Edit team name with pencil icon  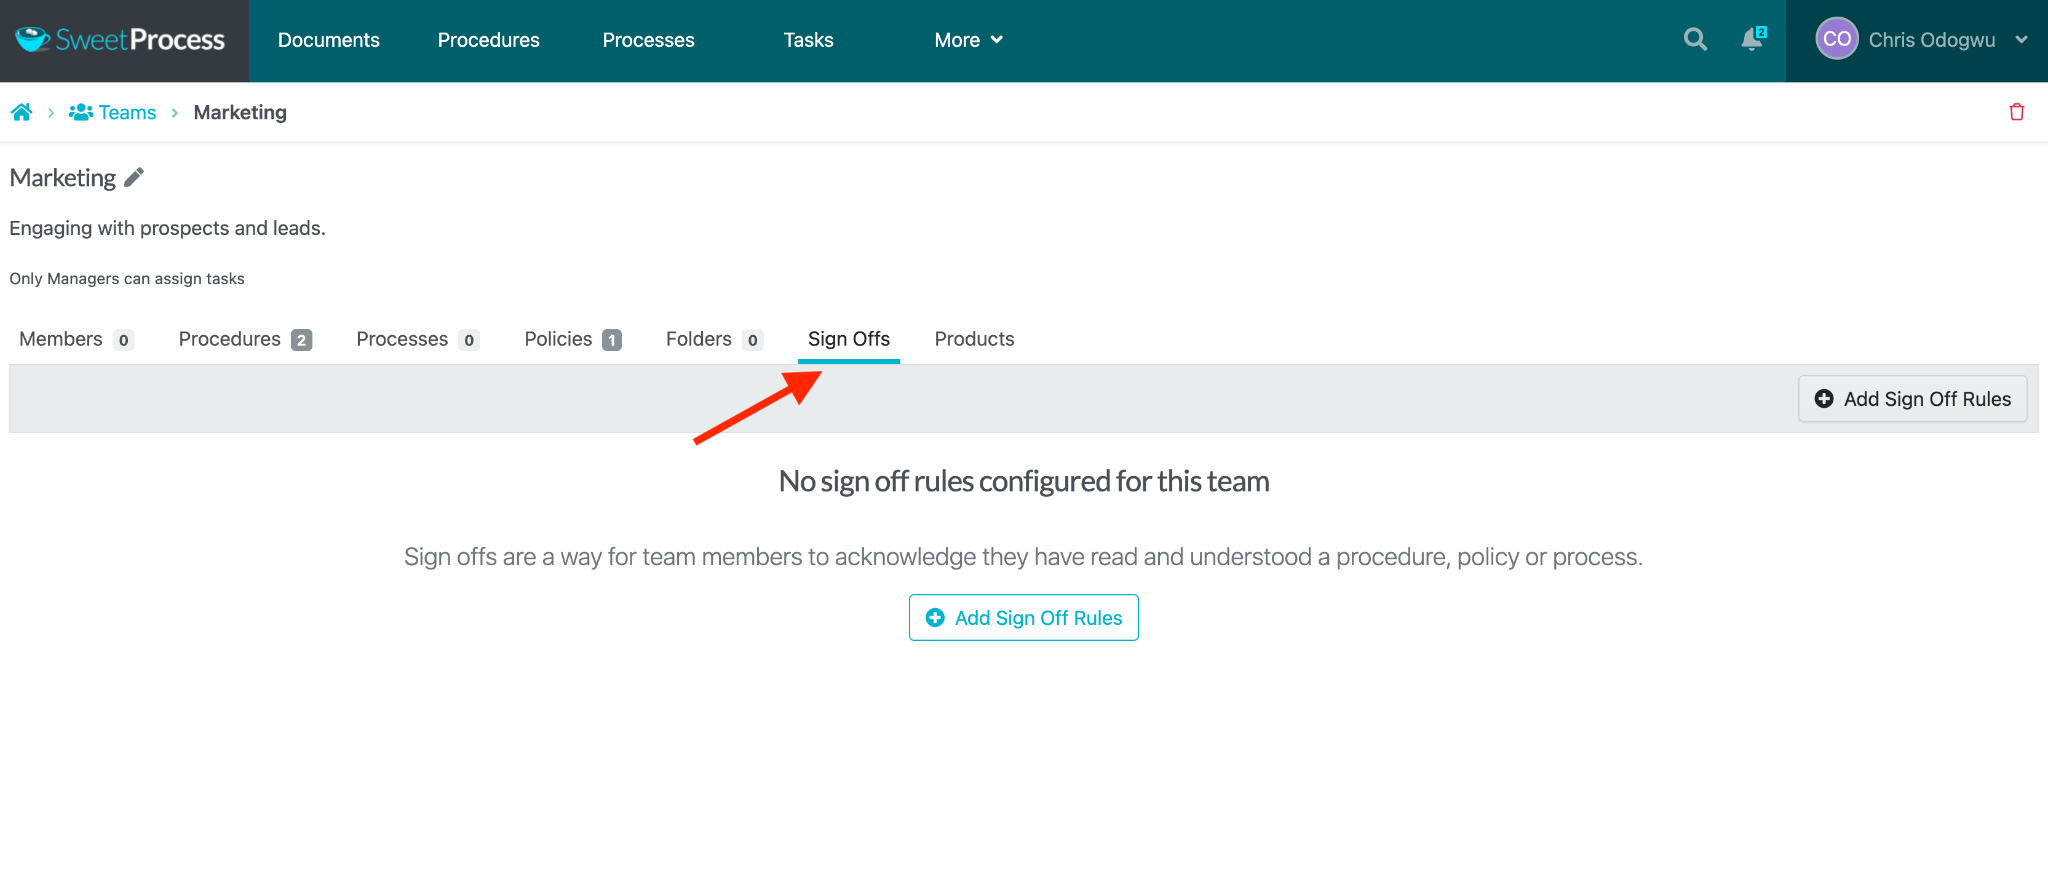point(134,178)
